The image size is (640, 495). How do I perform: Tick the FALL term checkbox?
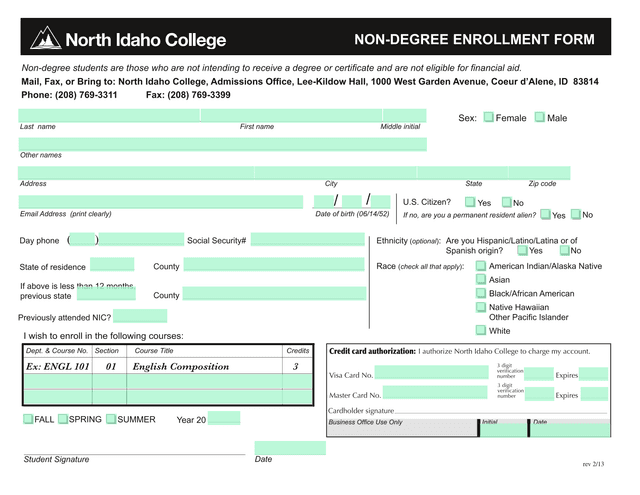point(28,419)
